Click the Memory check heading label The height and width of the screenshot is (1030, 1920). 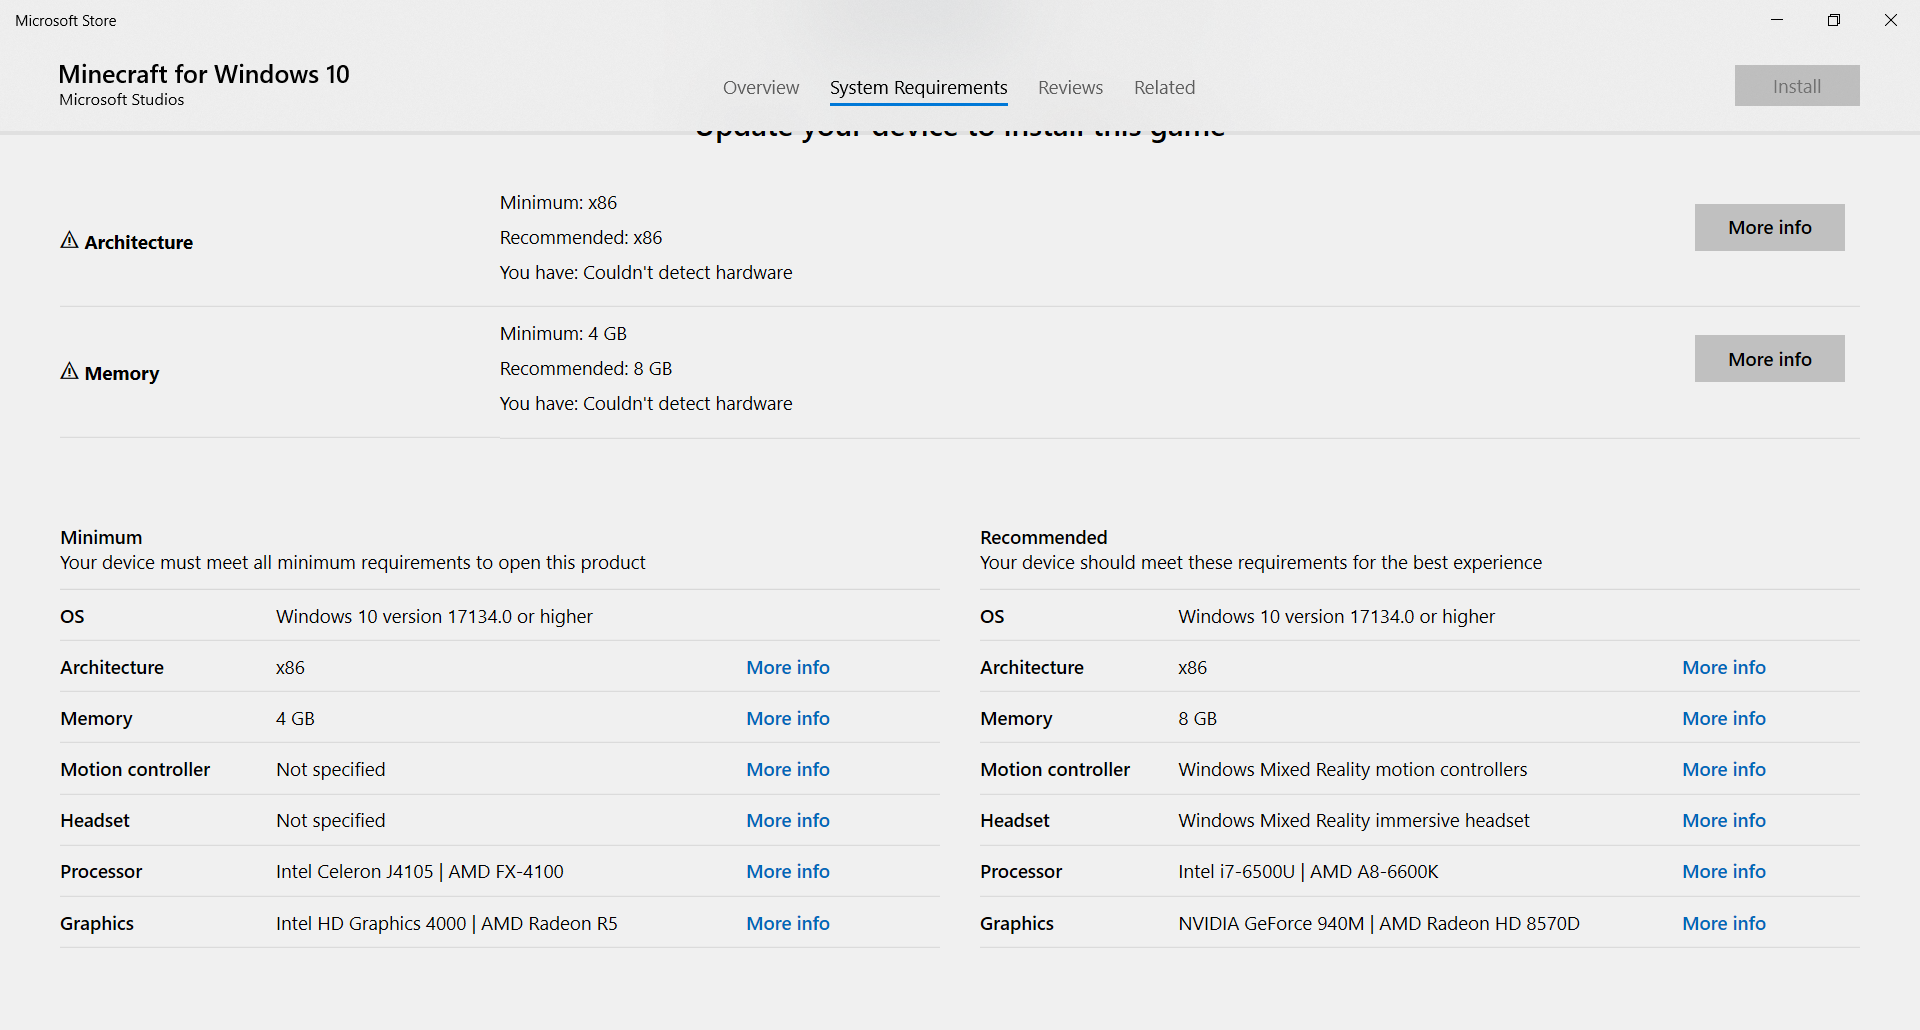coord(122,373)
